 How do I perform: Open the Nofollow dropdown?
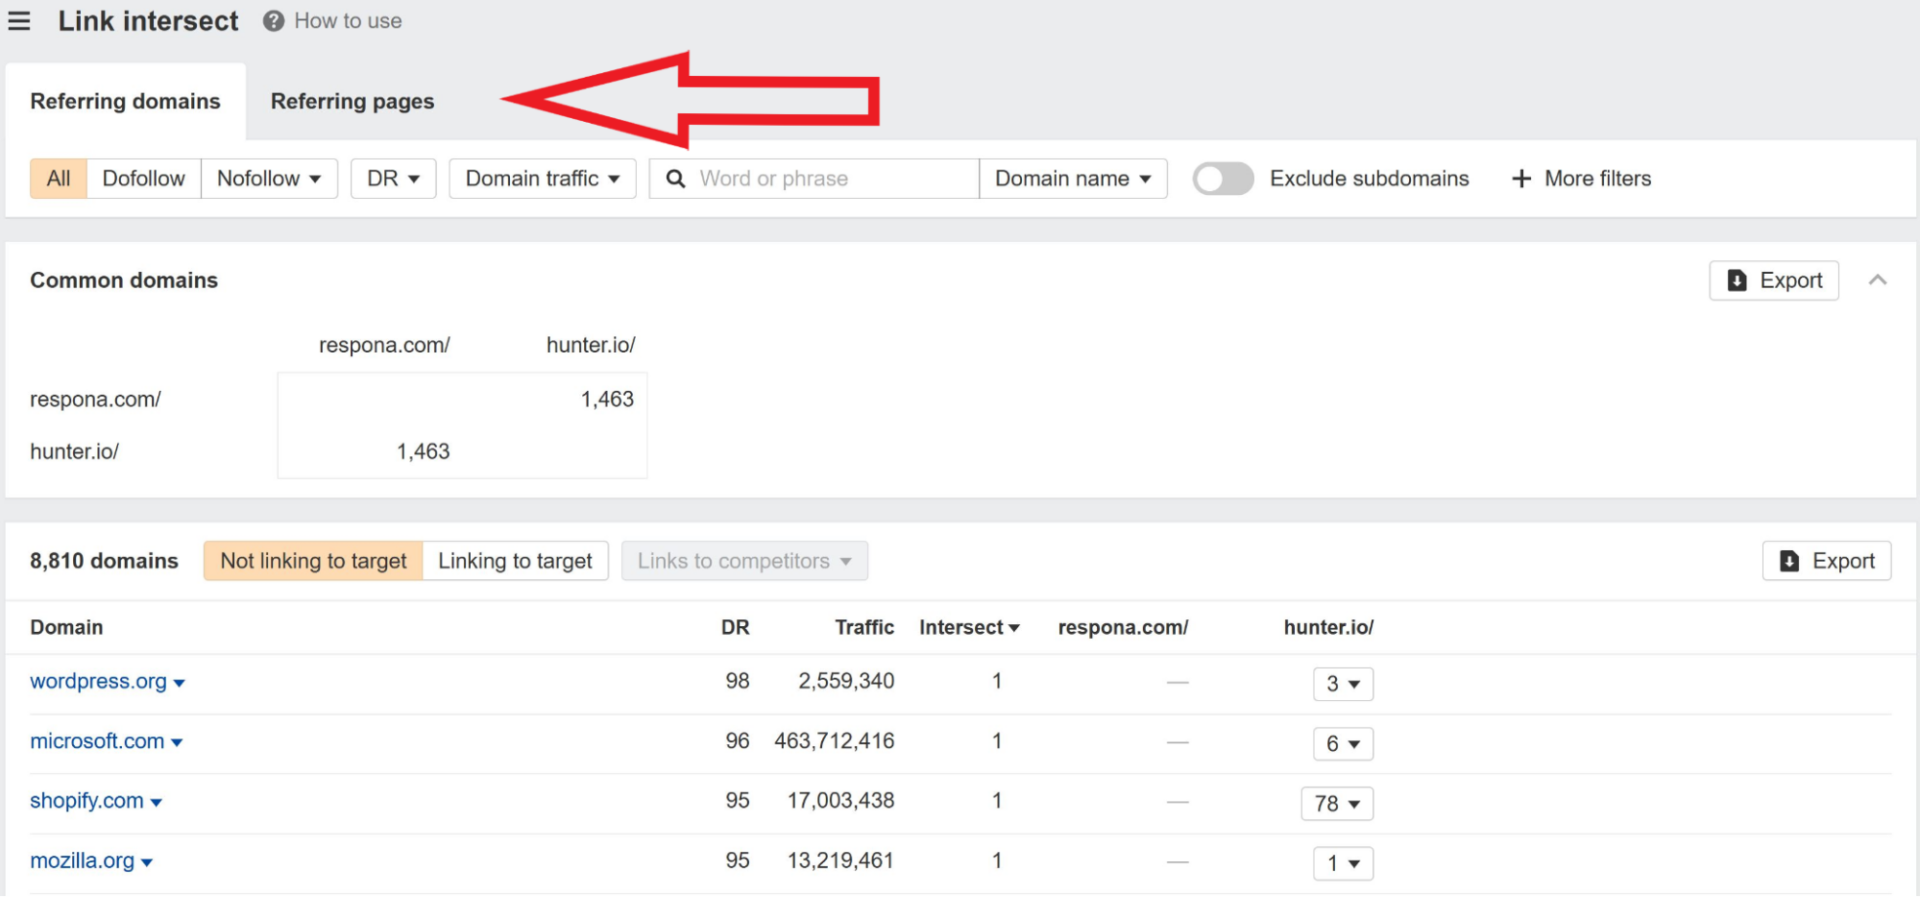(269, 179)
